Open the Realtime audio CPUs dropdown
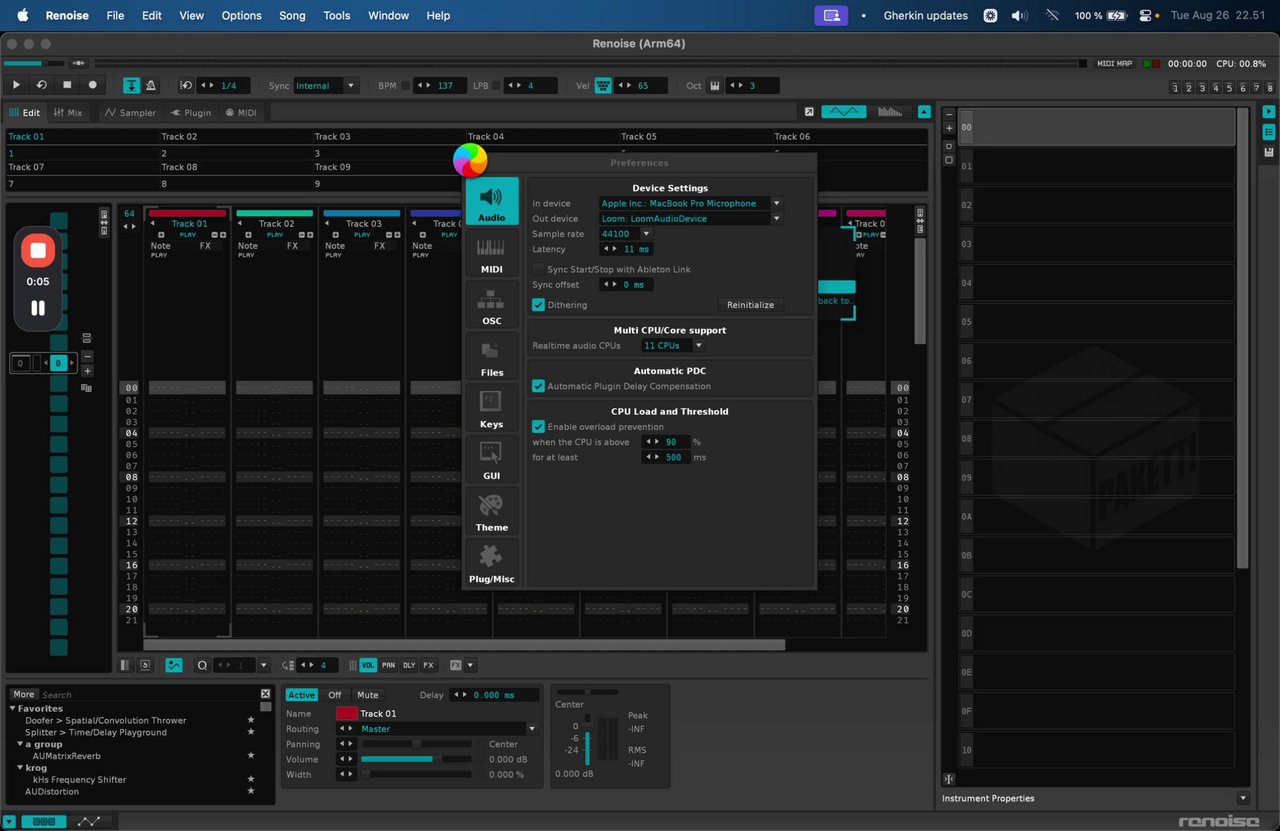Screen dimensions: 1280x831 coord(672,346)
